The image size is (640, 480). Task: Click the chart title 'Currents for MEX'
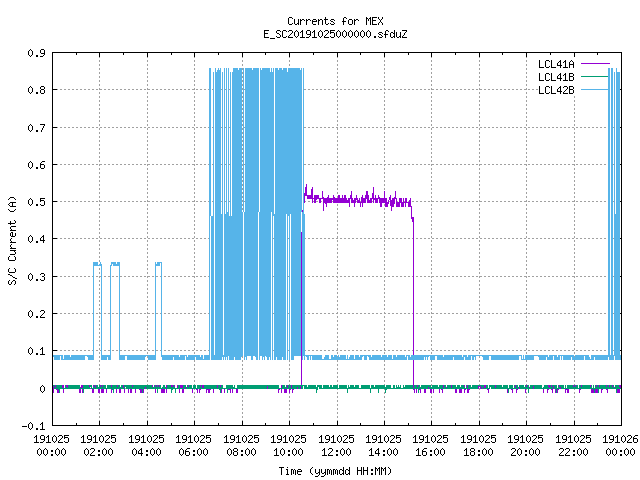335,21
